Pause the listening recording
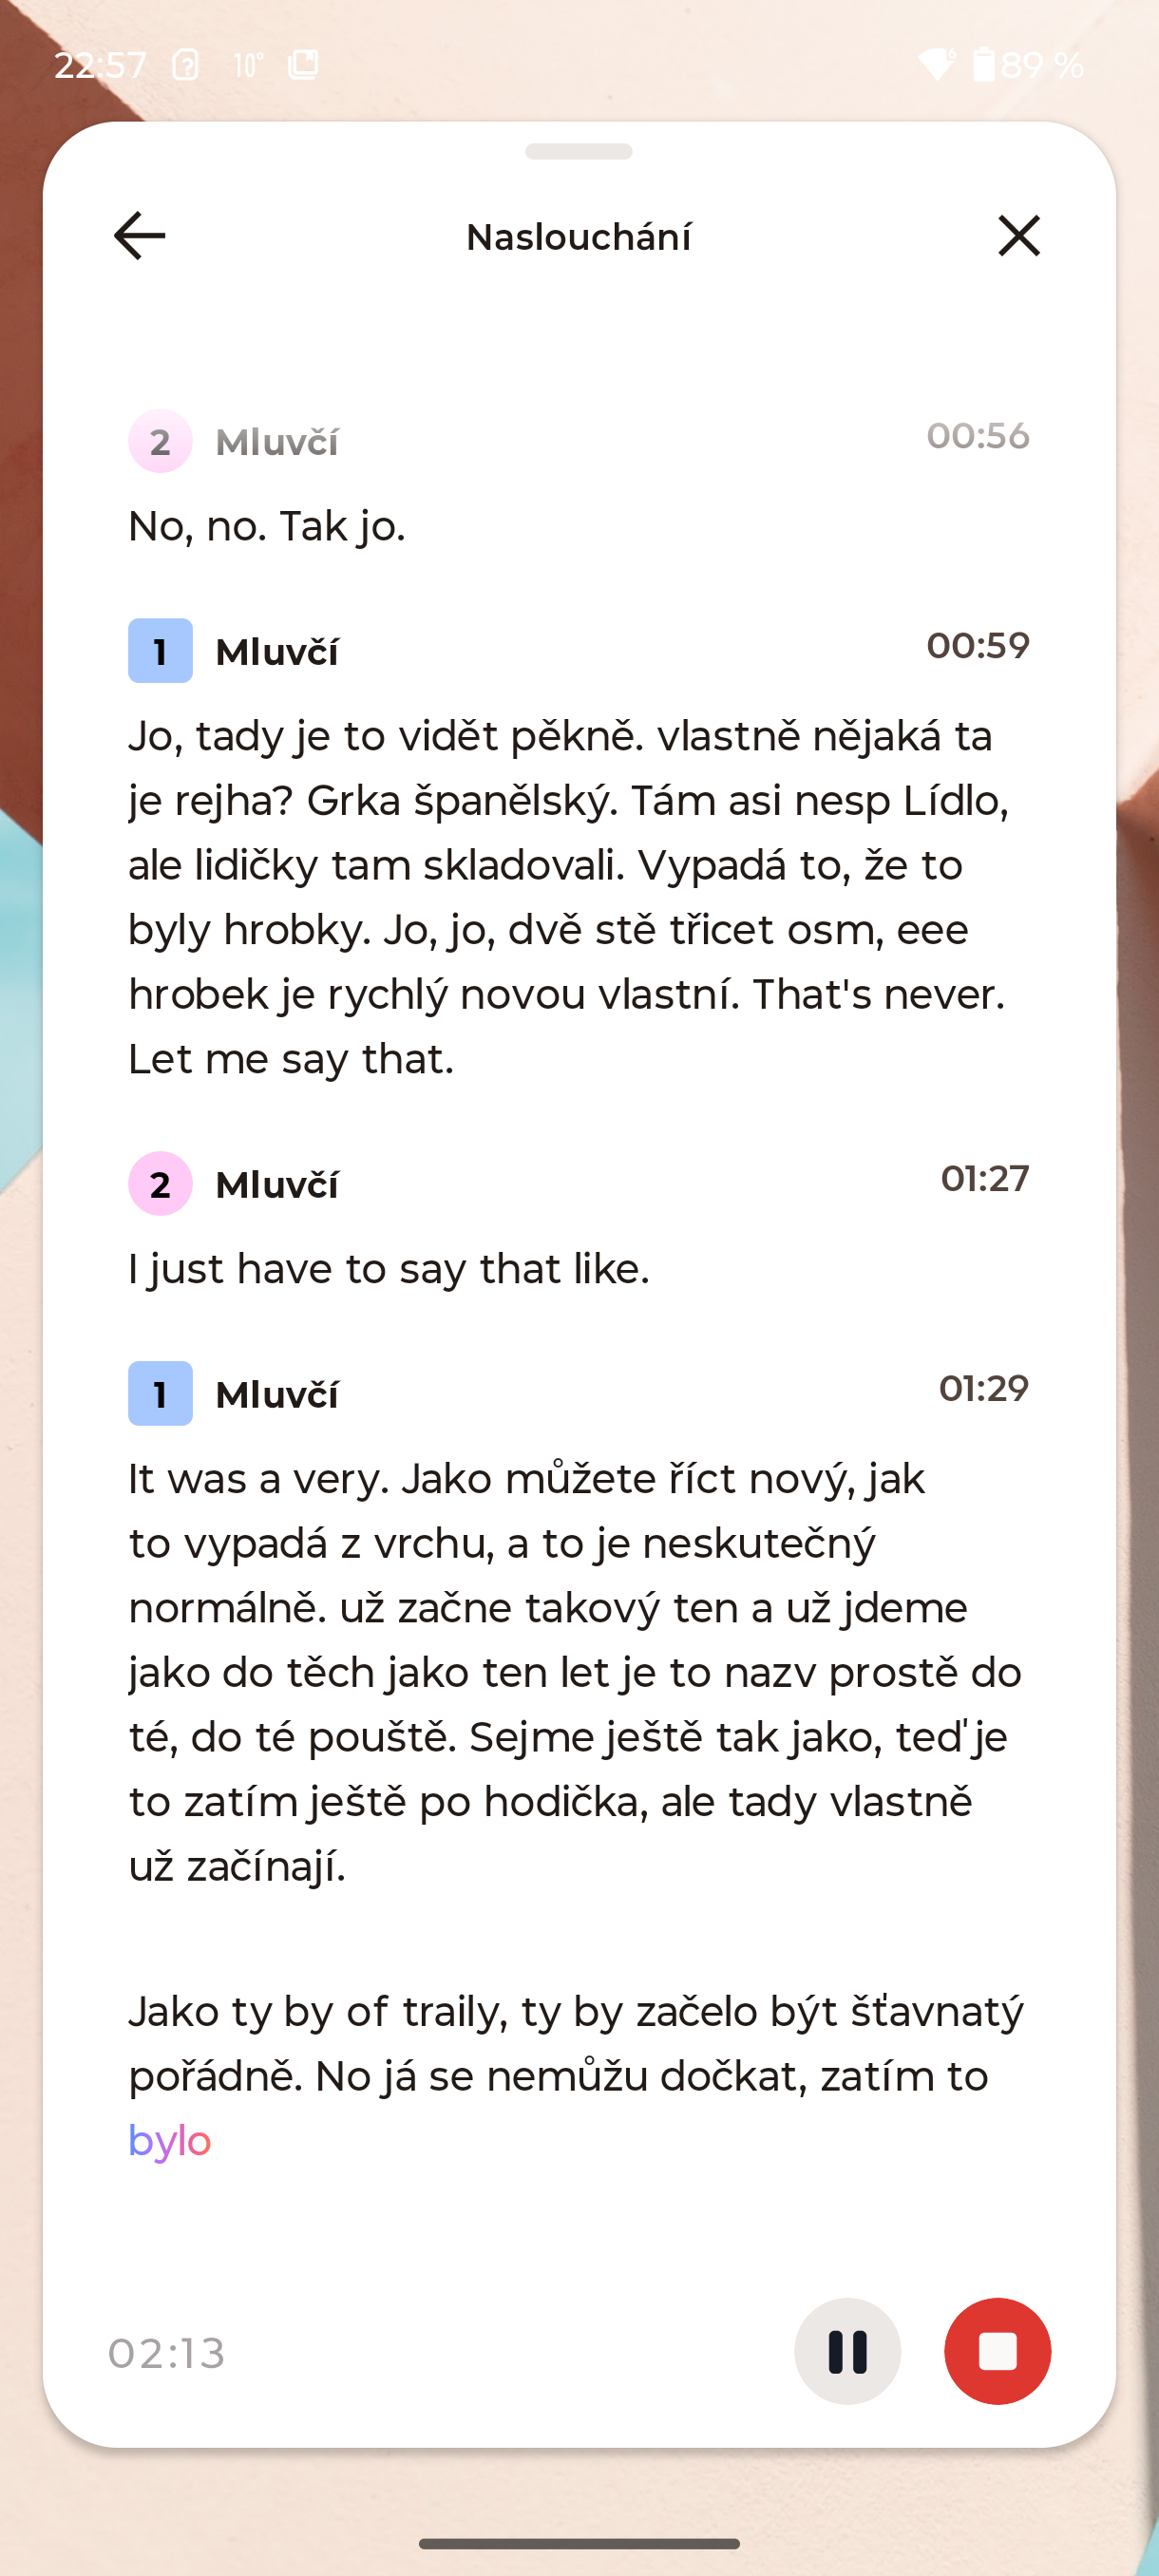The height and width of the screenshot is (2576, 1159). 847,2351
